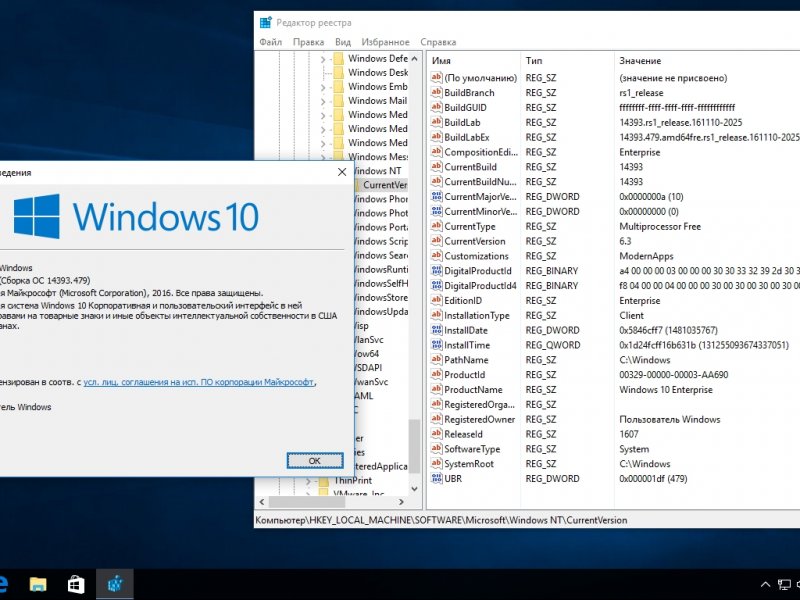Select the DigitalProductId binary icon

tap(436, 270)
